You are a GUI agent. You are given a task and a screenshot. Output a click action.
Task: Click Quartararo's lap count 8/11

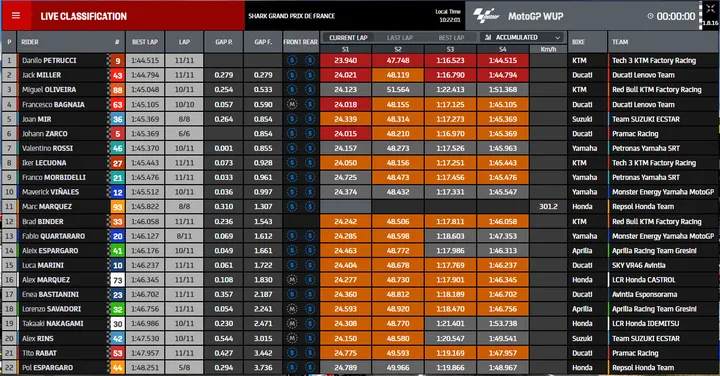tap(184, 236)
